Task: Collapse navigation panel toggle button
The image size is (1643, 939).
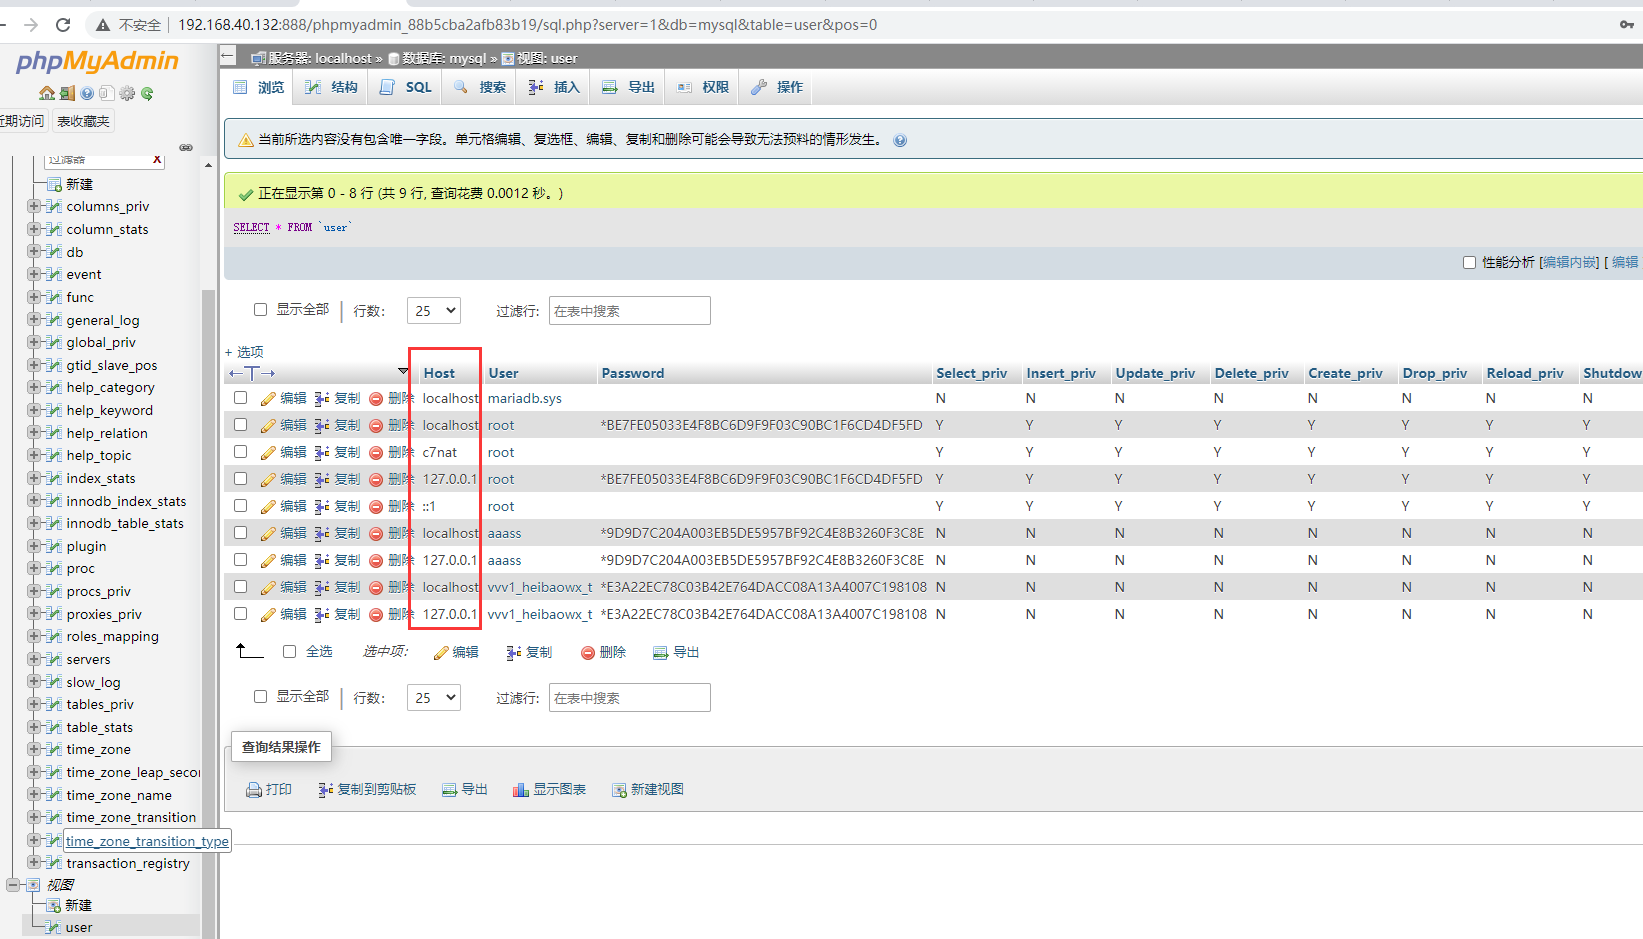Action: (229, 57)
